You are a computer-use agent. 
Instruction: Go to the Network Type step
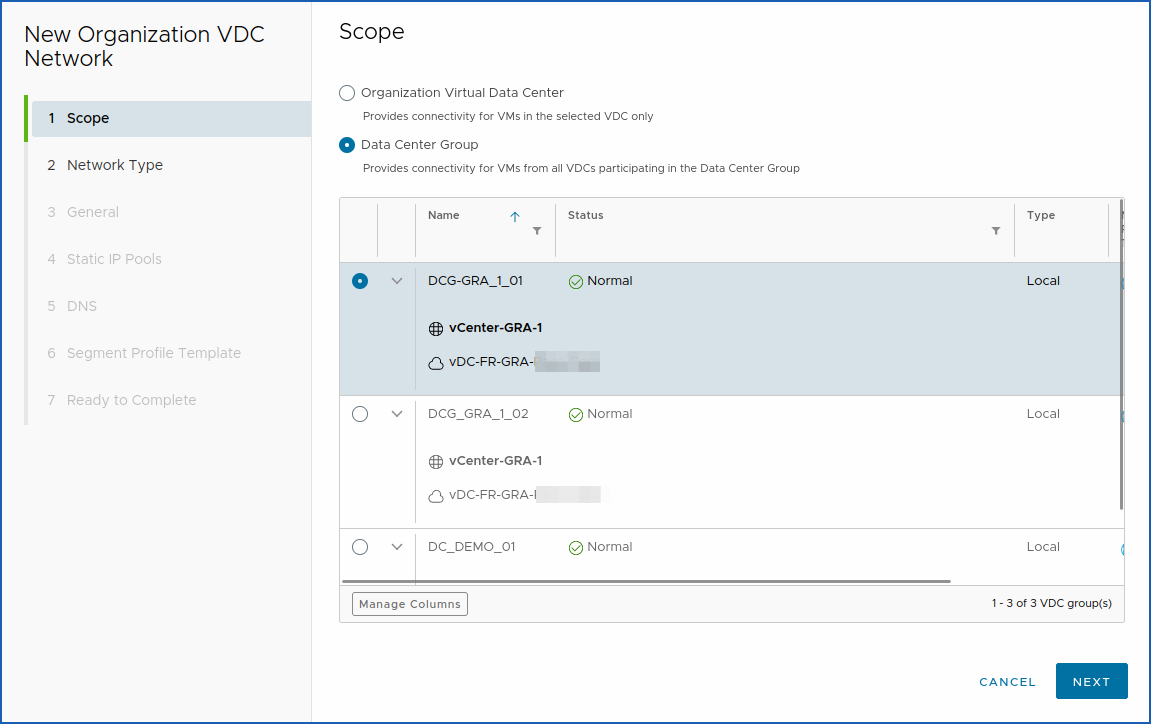pos(115,164)
